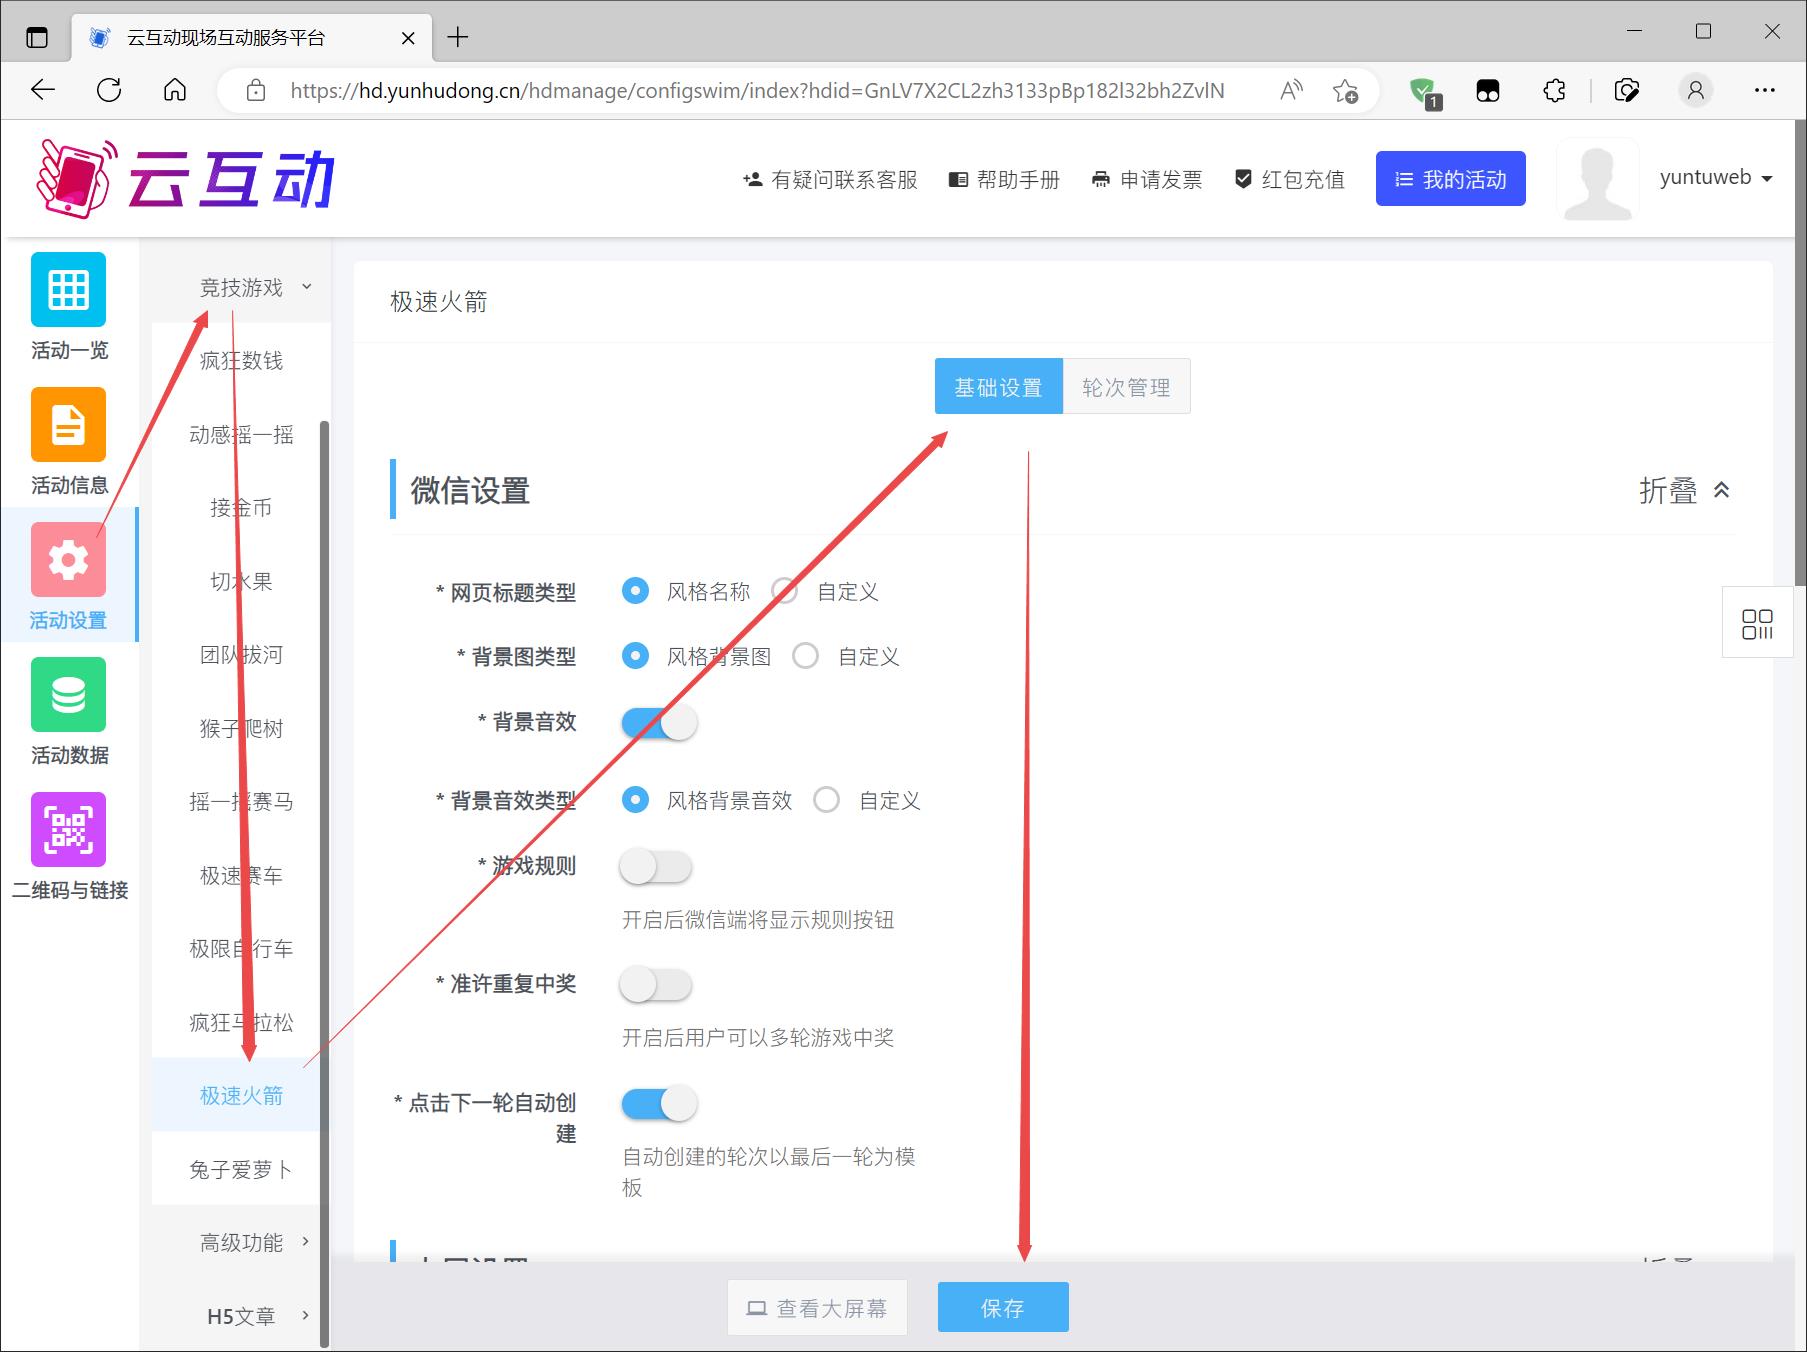
Task: Open browser settings and more menu
Action: point(1765,91)
